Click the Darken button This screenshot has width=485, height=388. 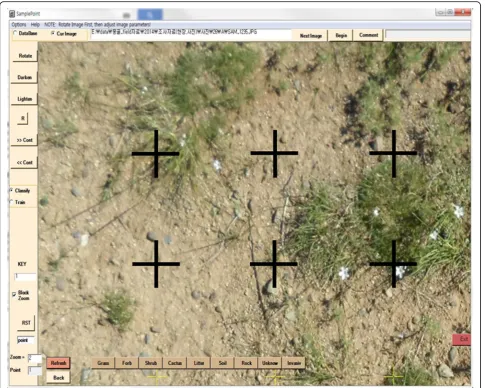coord(24,77)
